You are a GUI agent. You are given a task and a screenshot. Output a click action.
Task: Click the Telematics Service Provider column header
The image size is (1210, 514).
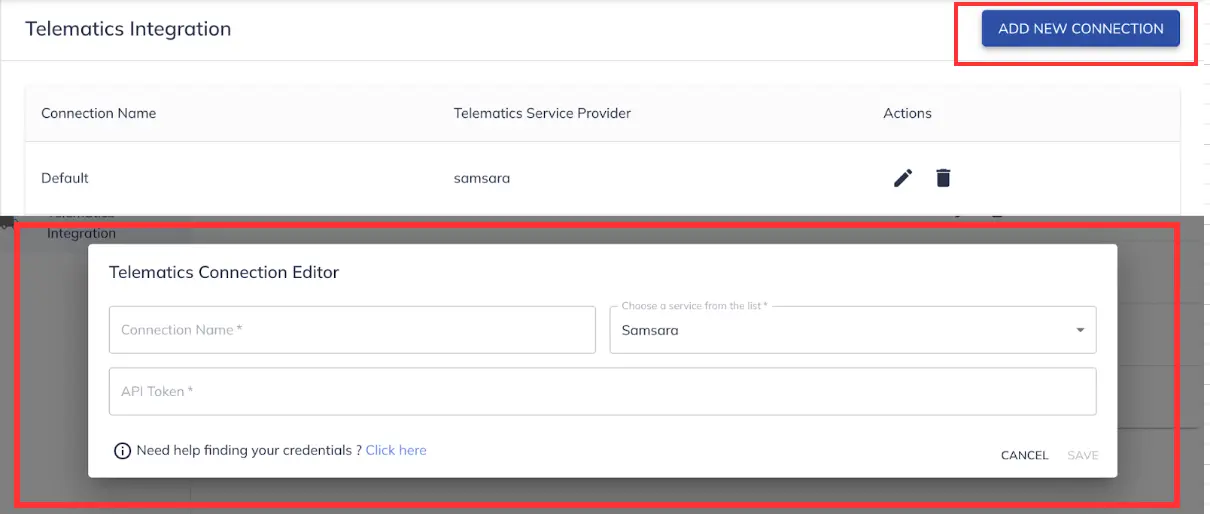pyautogui.click(x=542, y=113)
